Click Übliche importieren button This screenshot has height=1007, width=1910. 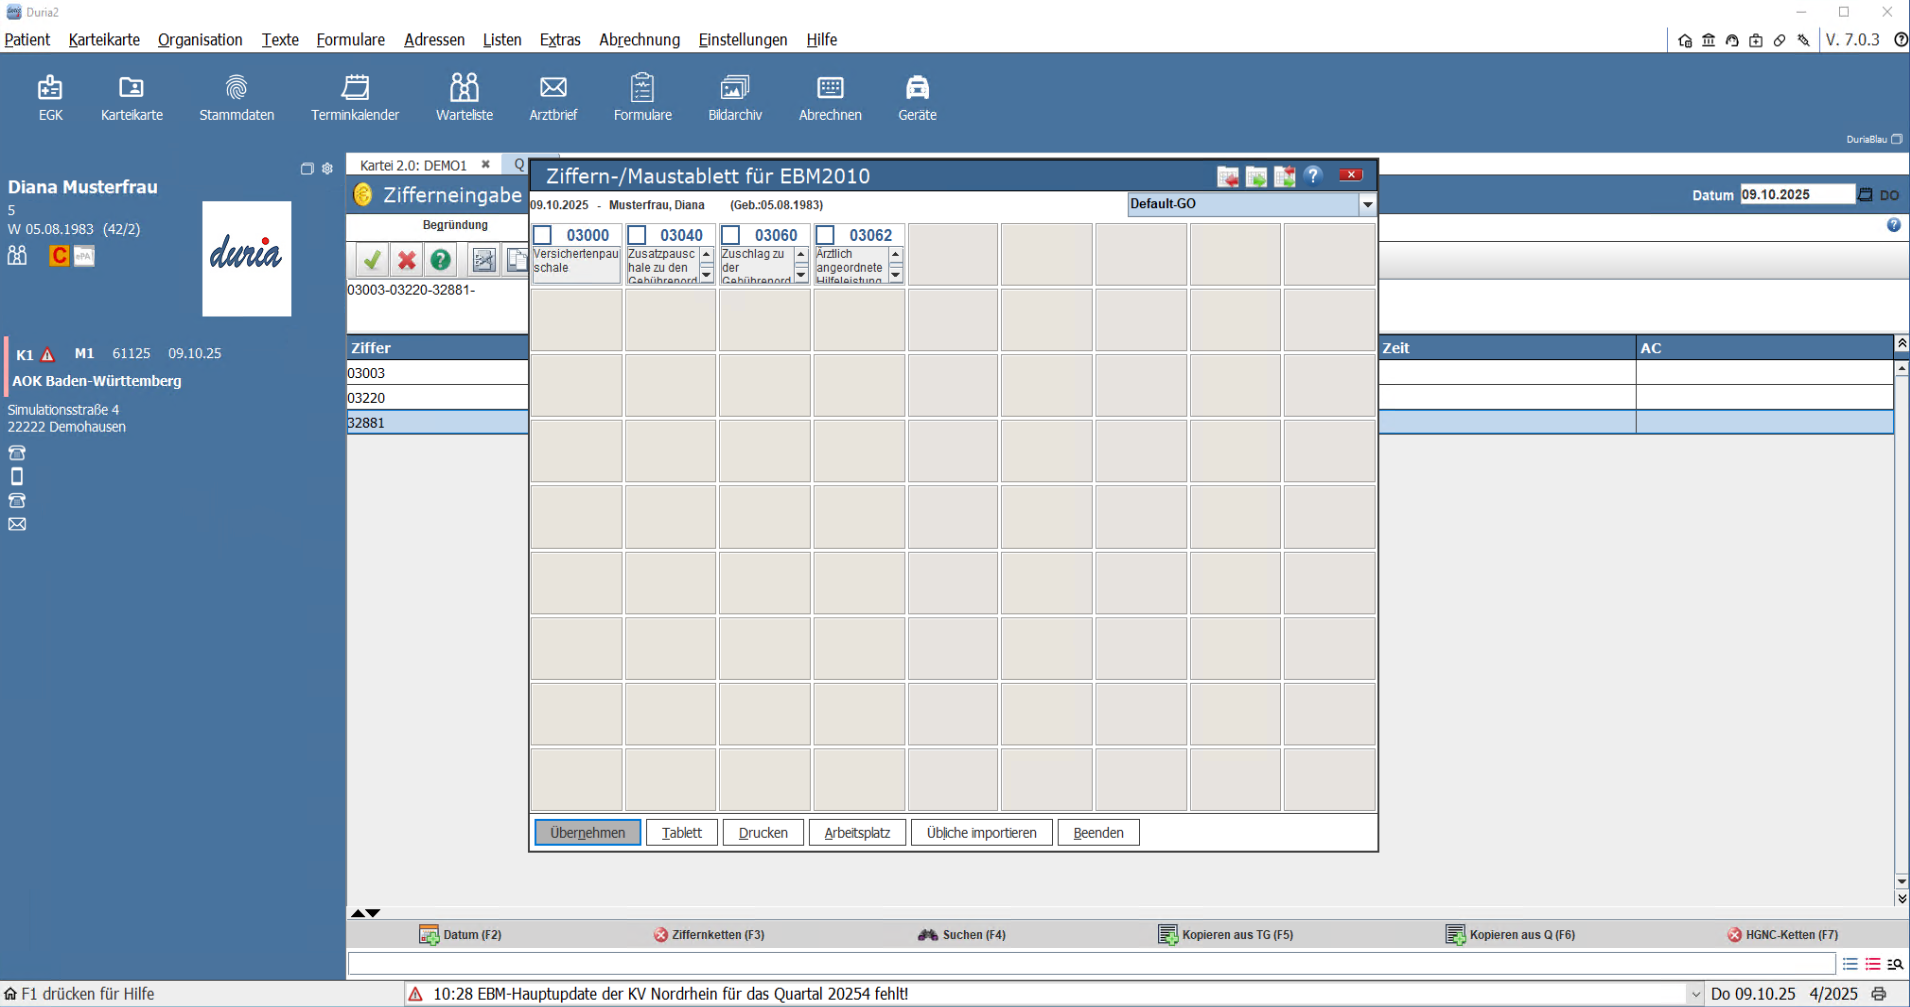pos(981,833)
